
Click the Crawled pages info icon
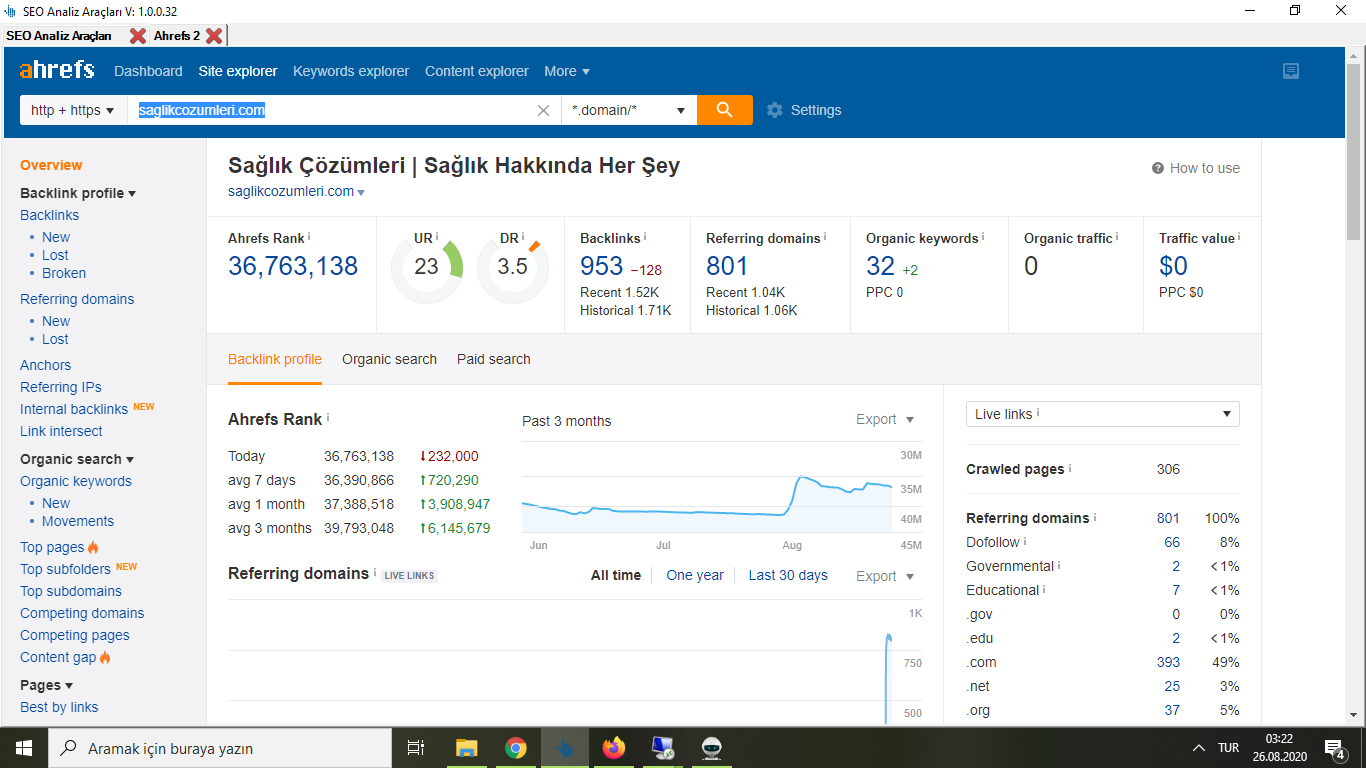coord(1070,468)
